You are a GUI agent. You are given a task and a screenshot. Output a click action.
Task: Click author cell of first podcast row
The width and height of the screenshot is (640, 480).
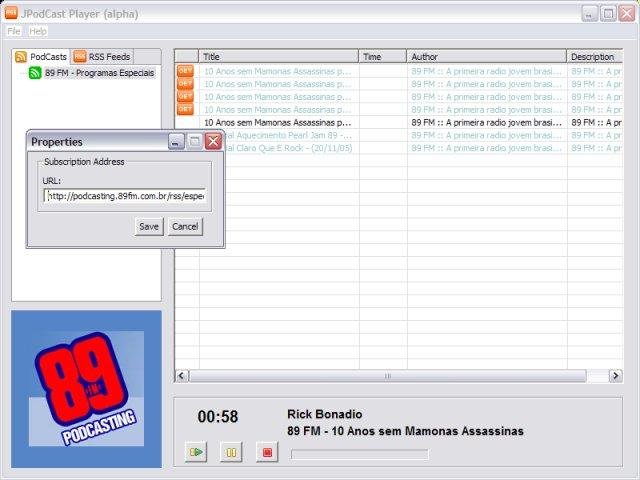(487, 71)
